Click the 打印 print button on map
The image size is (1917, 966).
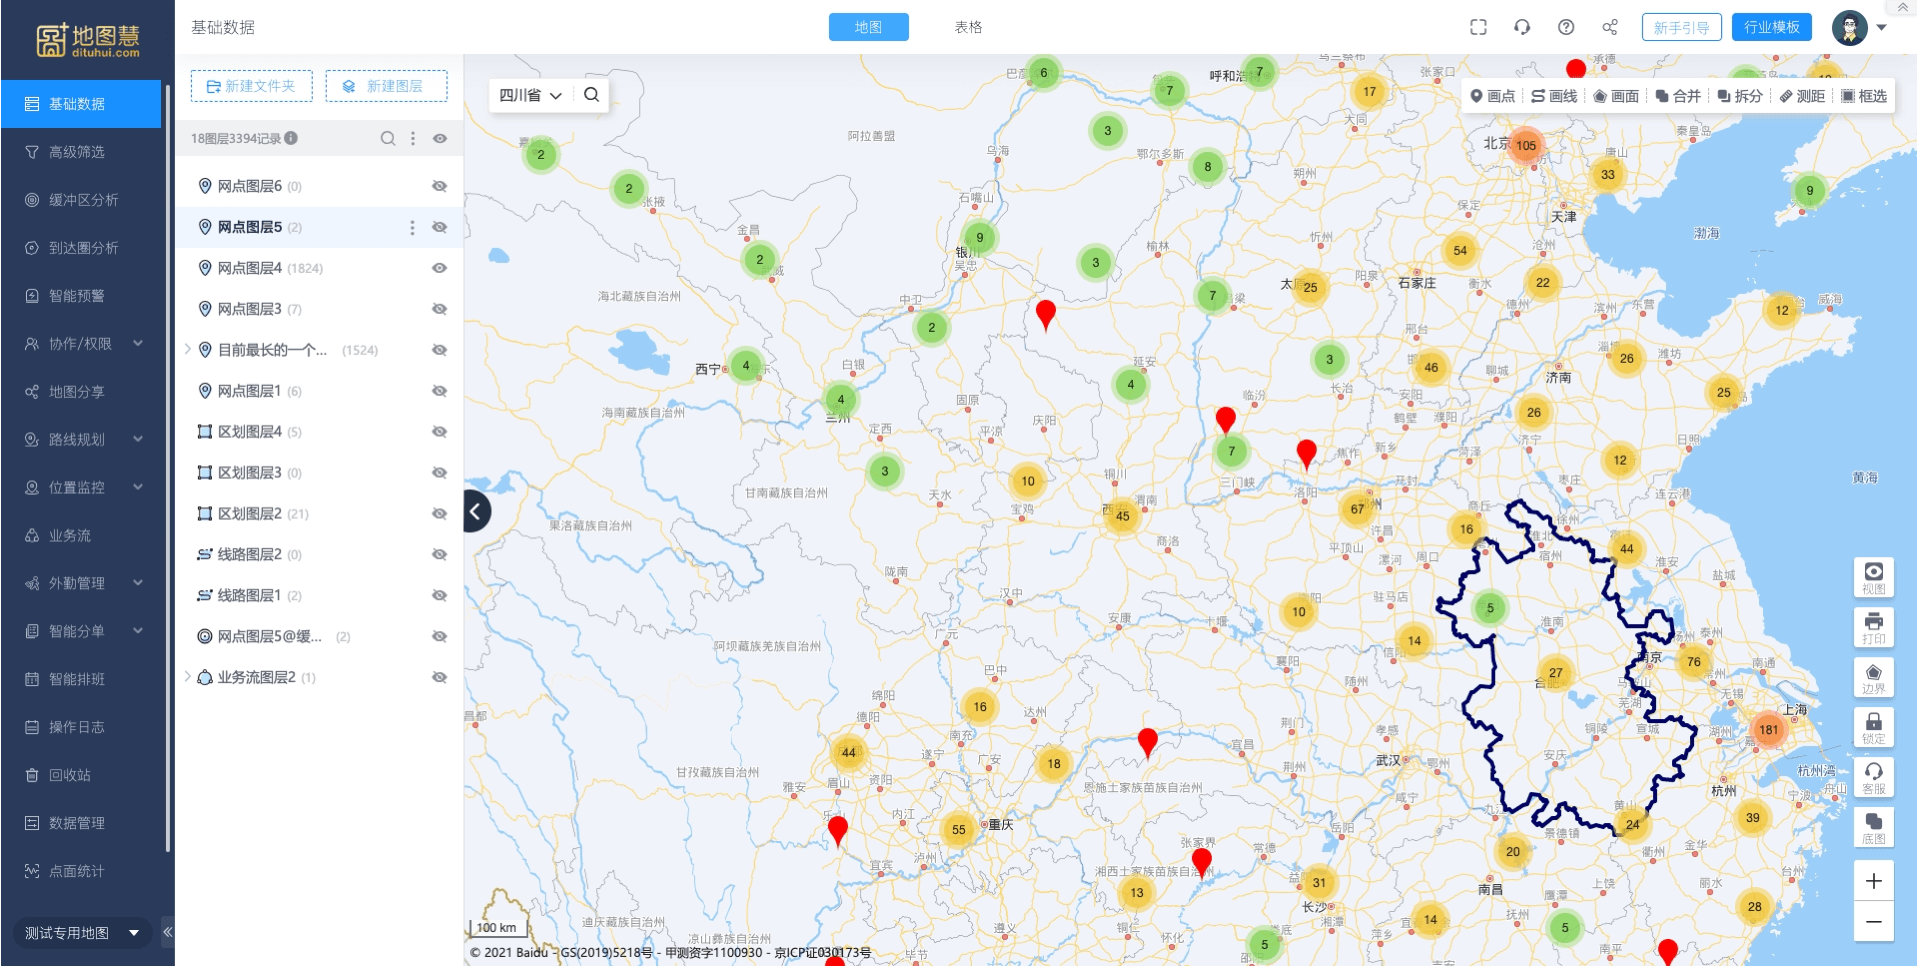point(1874,627)
